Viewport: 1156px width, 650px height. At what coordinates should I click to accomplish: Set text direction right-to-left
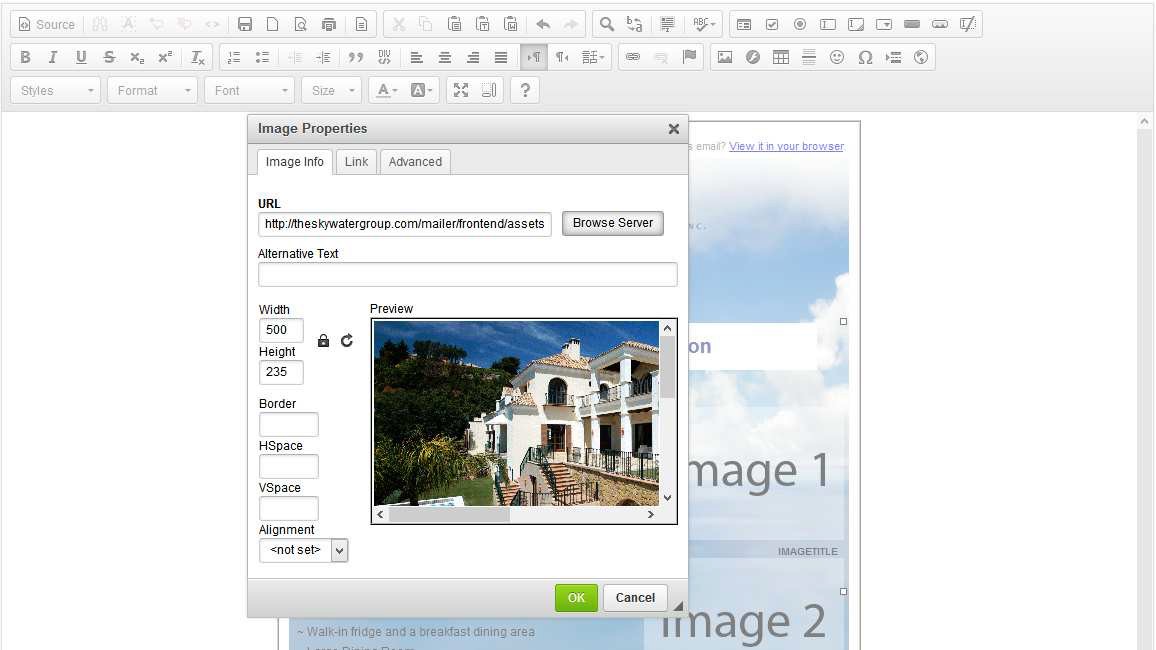(562, 57)
